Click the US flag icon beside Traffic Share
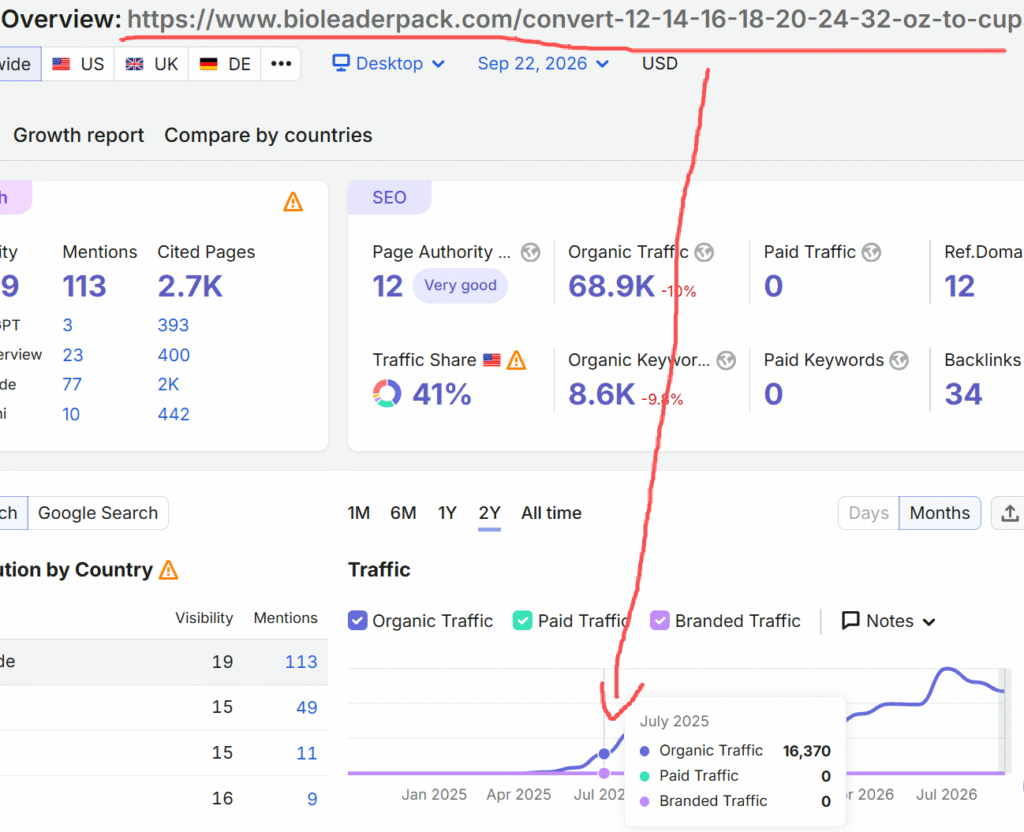This screenshot has height=832, width=1024. point(492,360)
